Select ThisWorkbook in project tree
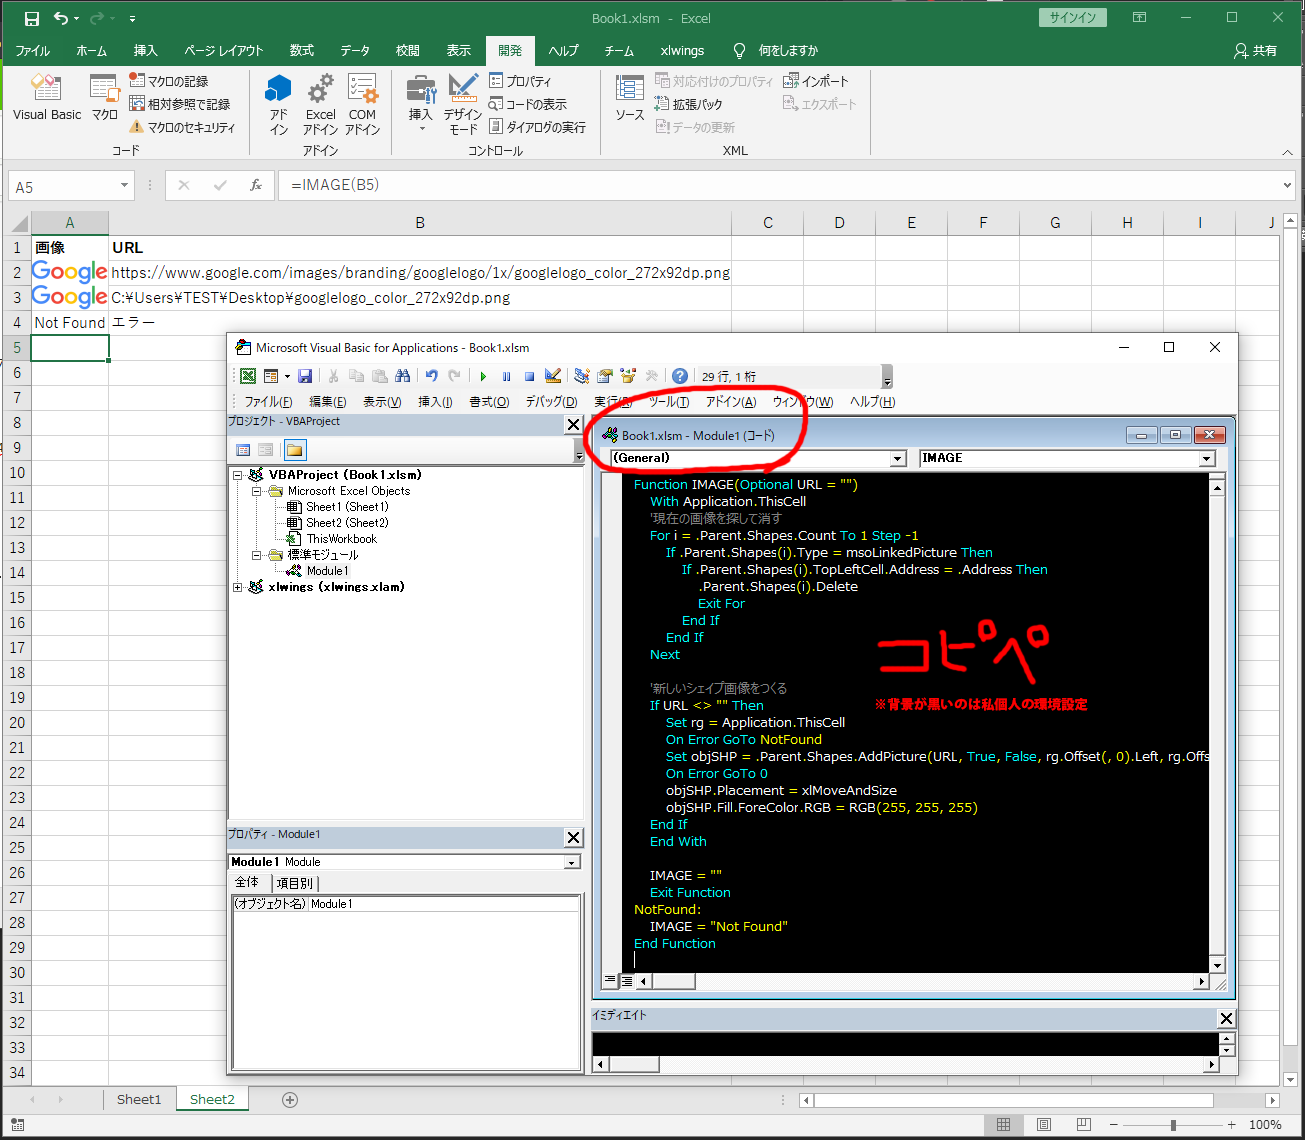The height and width of the screenshot is (1140, 1305). point(341,539)
